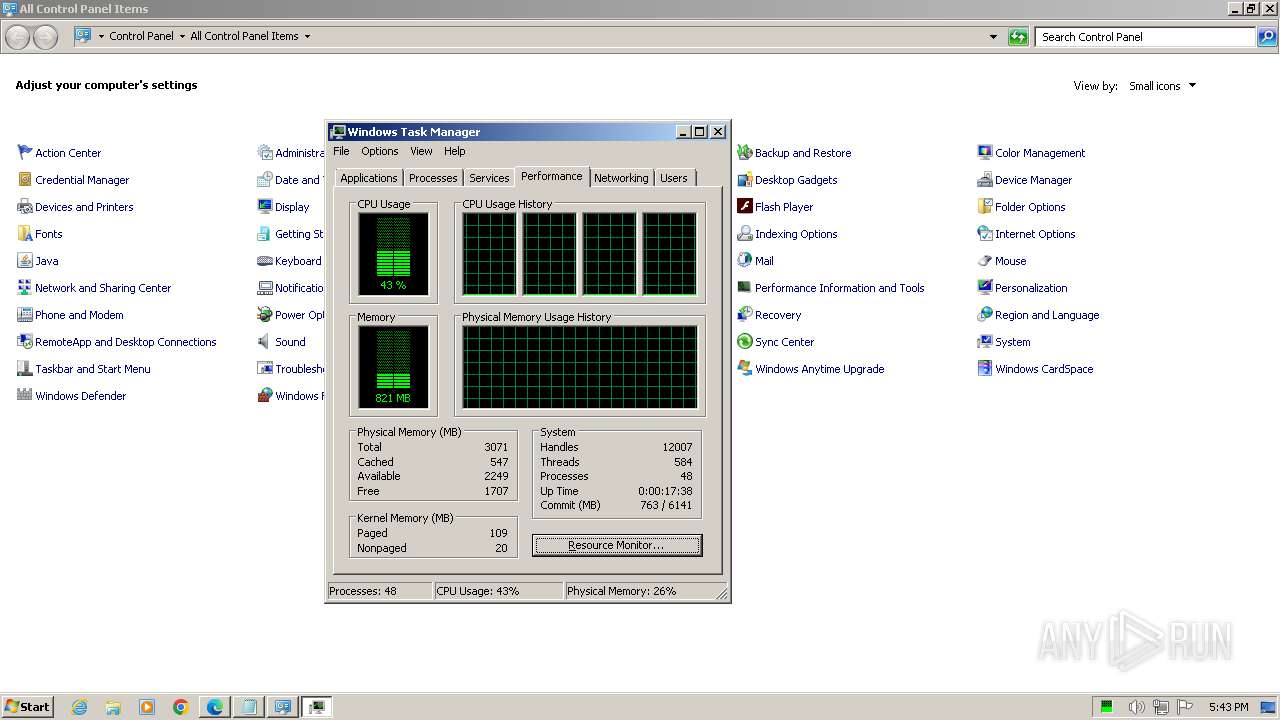Open Windows Defender icon
The width and height of the screenshot is (1280, 720).
(25, 395)
